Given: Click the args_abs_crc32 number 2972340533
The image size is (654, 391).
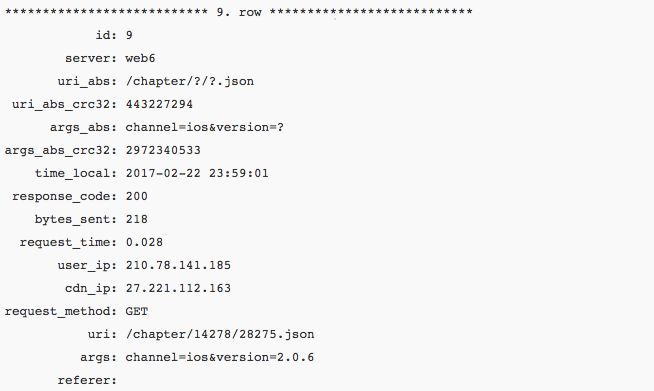Looking at the screenshot, I should click(x=163, y=150).
